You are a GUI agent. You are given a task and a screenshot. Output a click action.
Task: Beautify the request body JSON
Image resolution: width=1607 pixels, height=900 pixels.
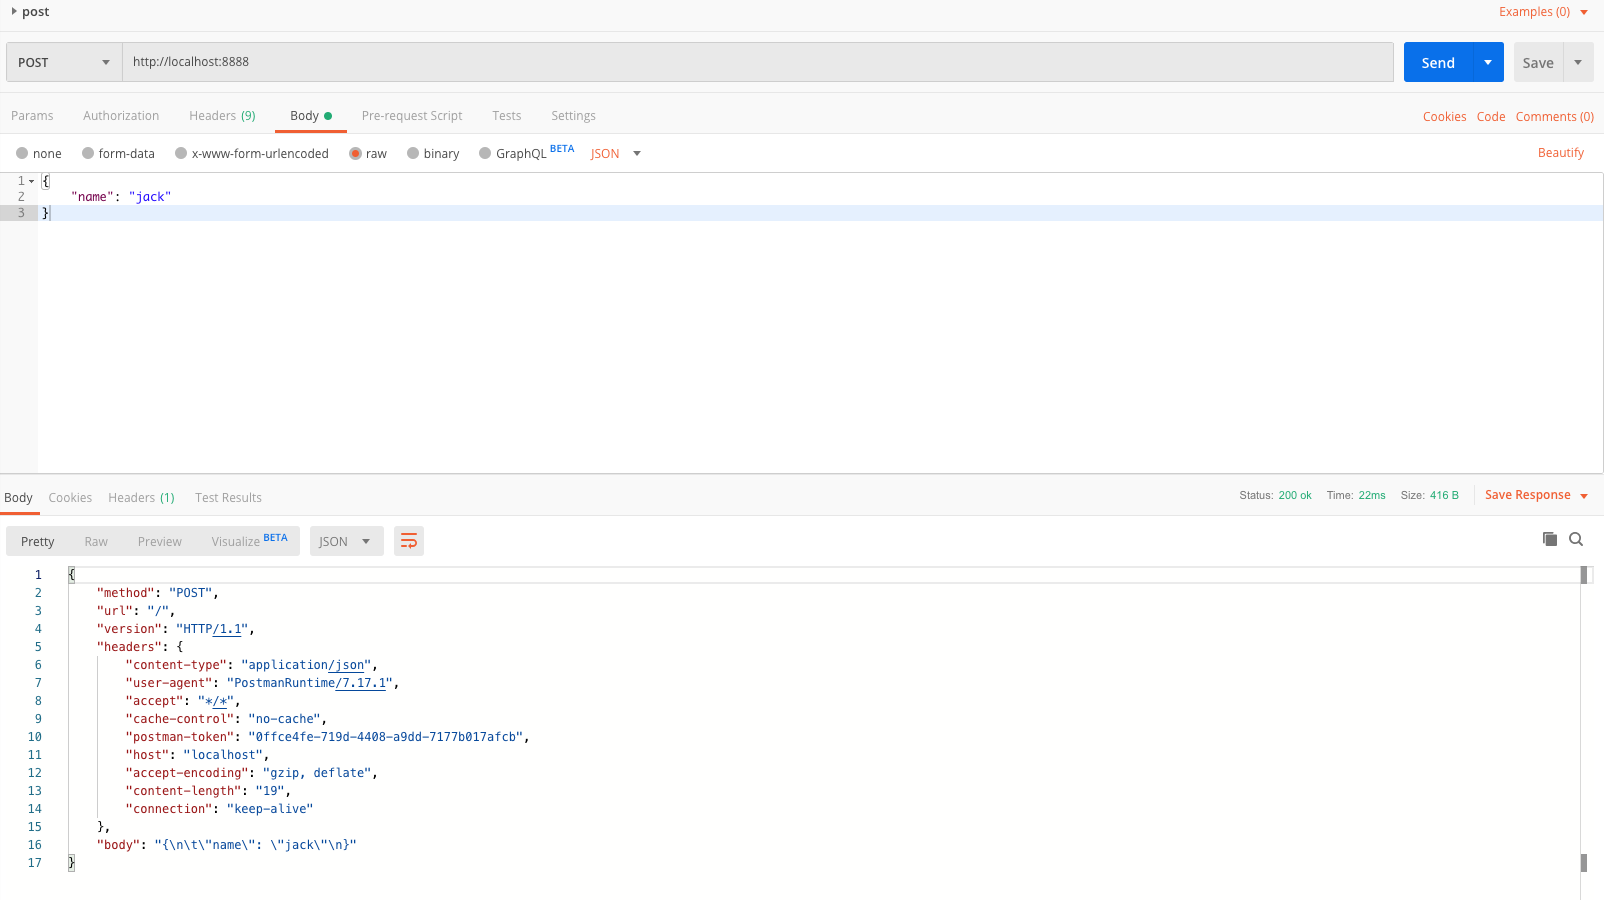(x=1561, y=153)
